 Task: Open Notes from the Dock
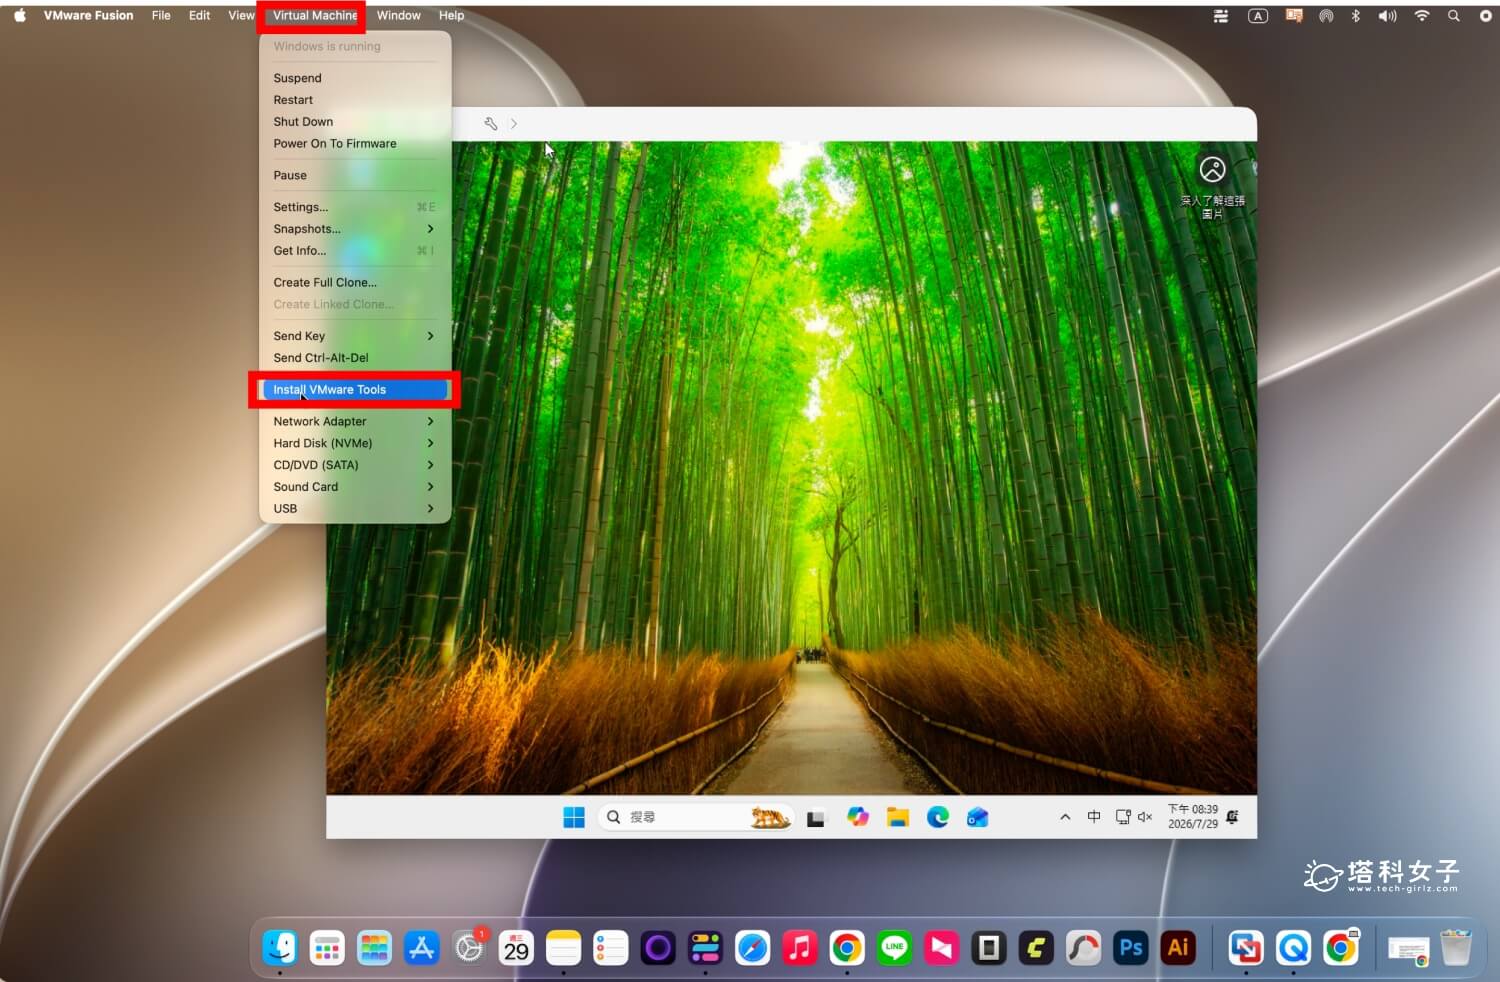pyautogui.click(x=563, y=947)
